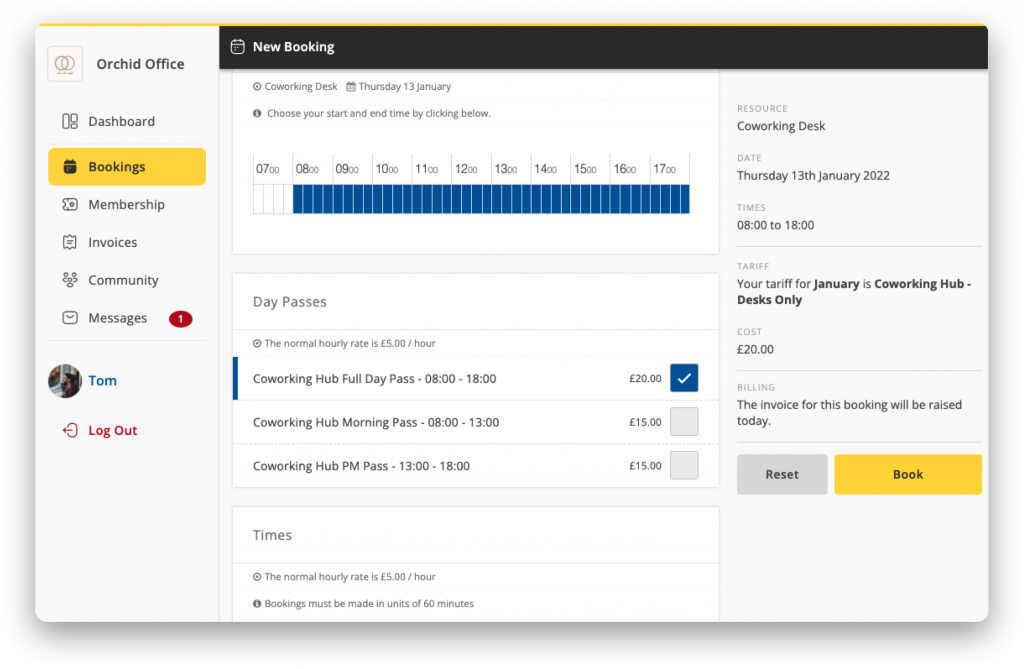Image resolution: width=1024 pixels, height=669 pixels.
Task: Click the calendar icon next to Thursday 13 January
Action: pyautogui.click(x=351, y=86)
